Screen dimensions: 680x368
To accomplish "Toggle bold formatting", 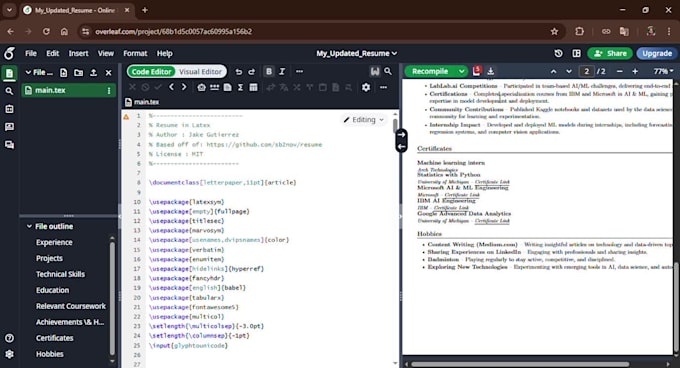I will pyautogui.click(x=269, y=72).
